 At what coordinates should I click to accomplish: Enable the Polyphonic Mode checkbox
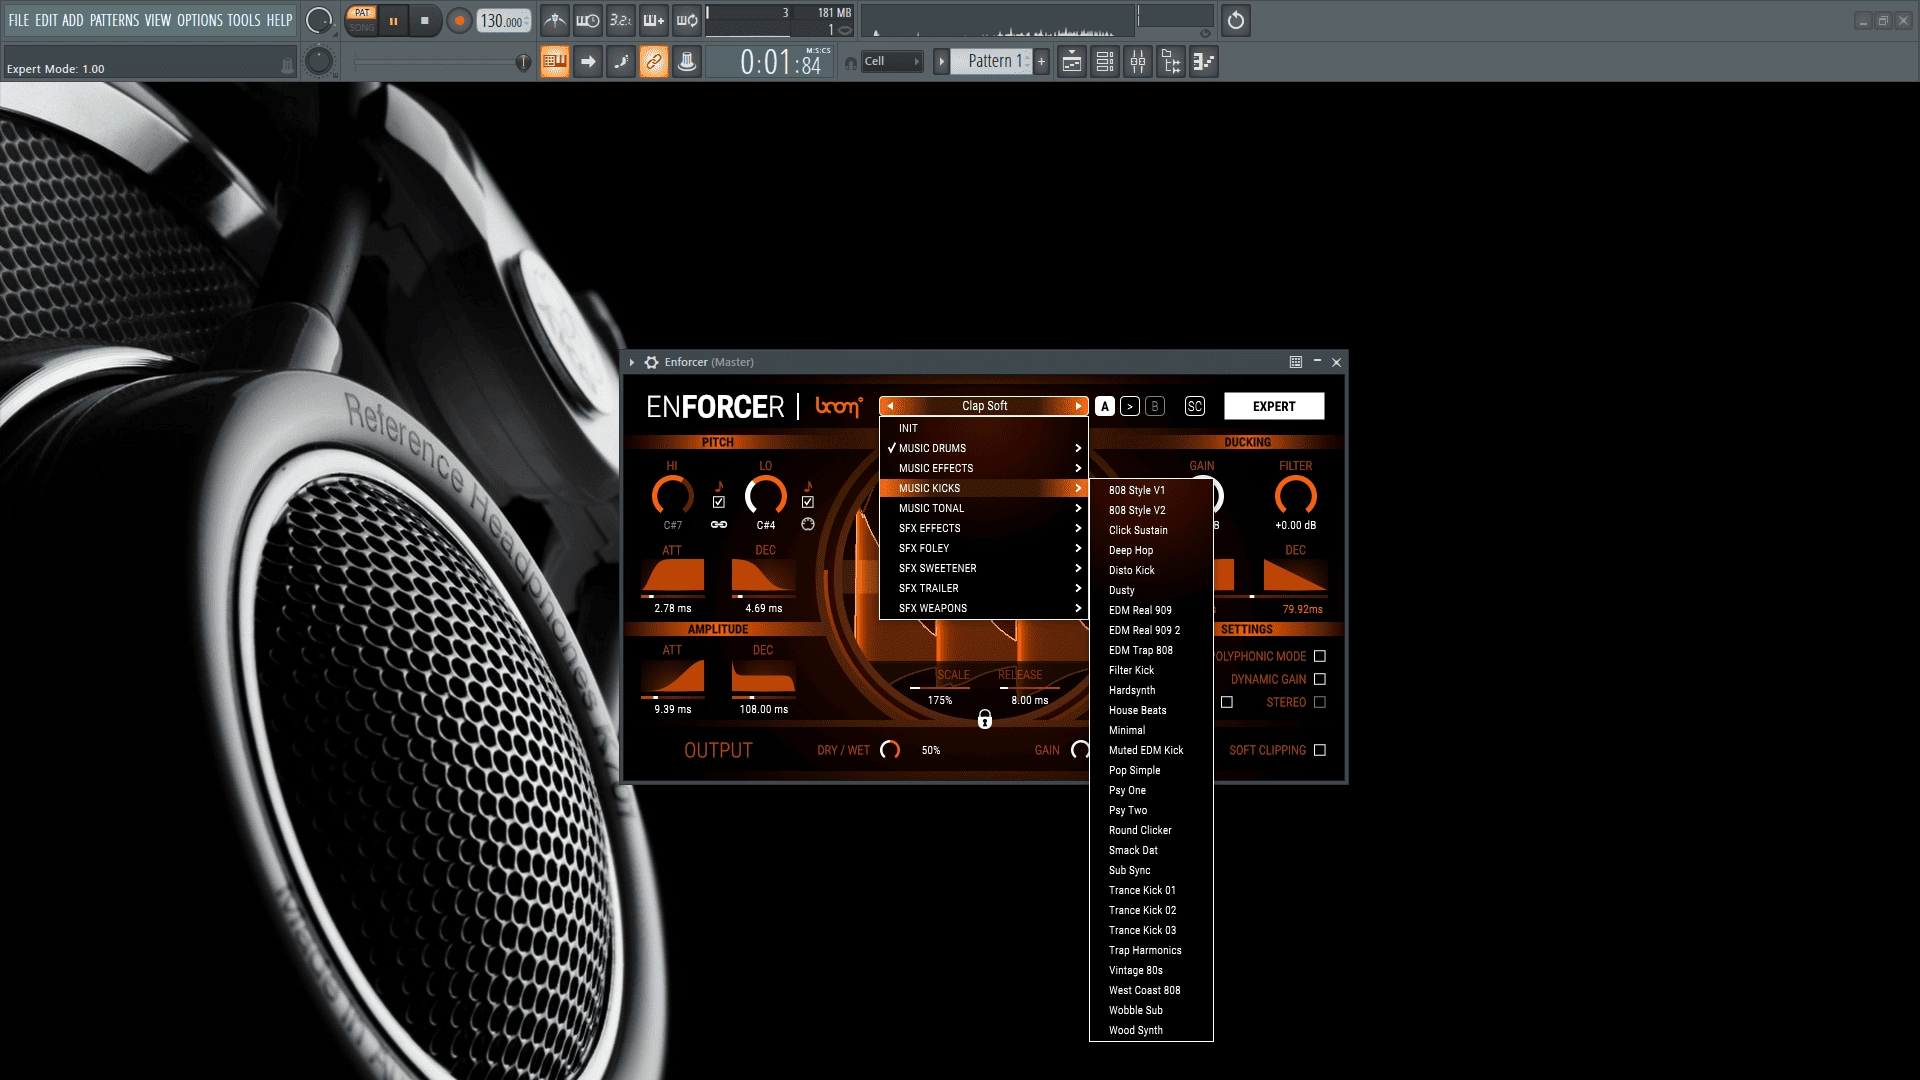[1320, 656]
